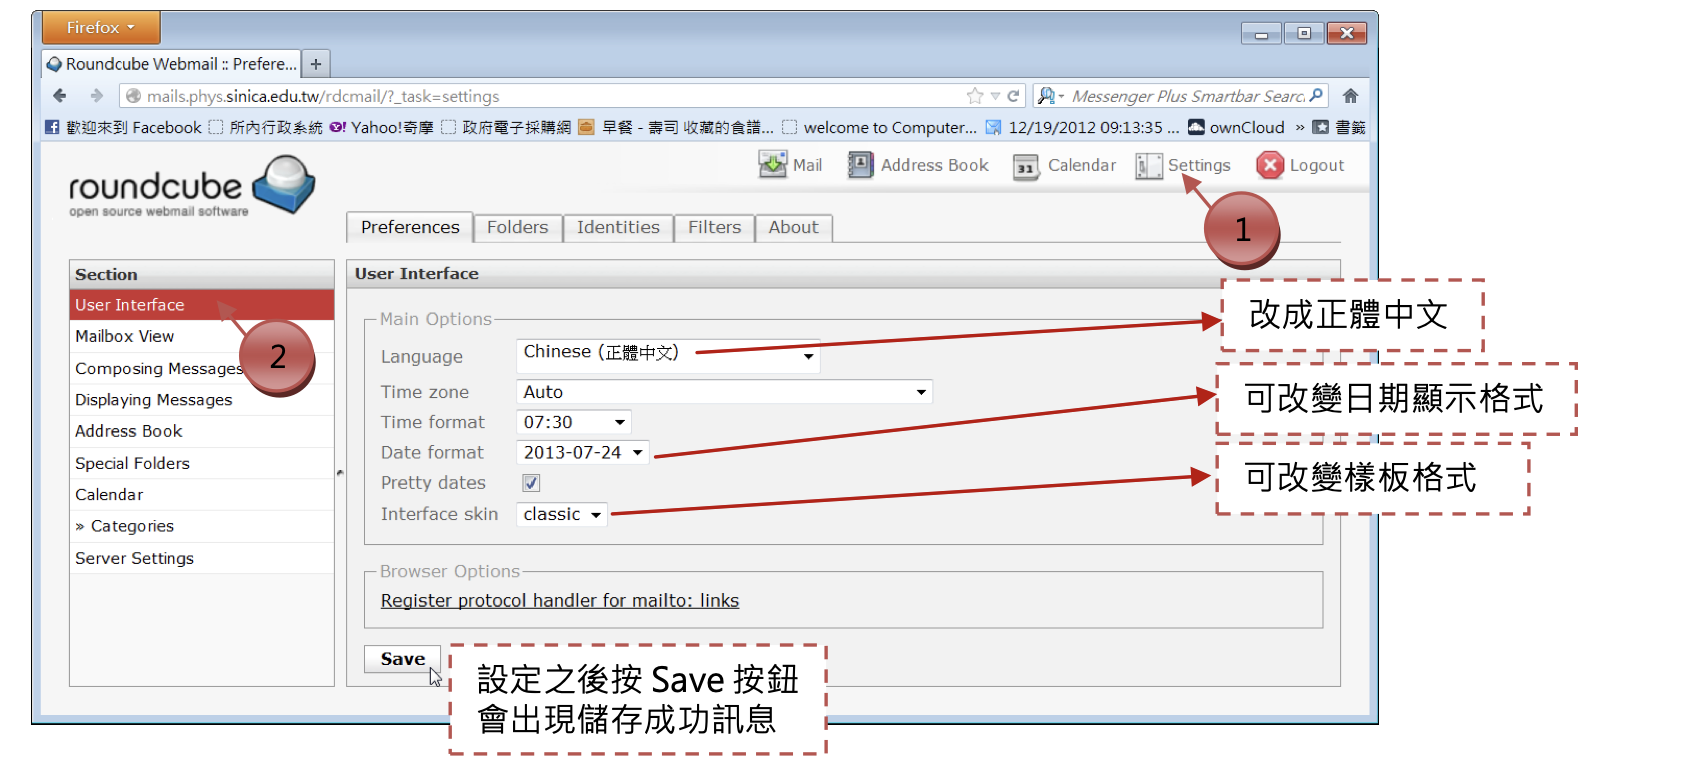Switch to the Folders tab
The width and height of the screenshot is (1688, 766).
click(517, 228)
